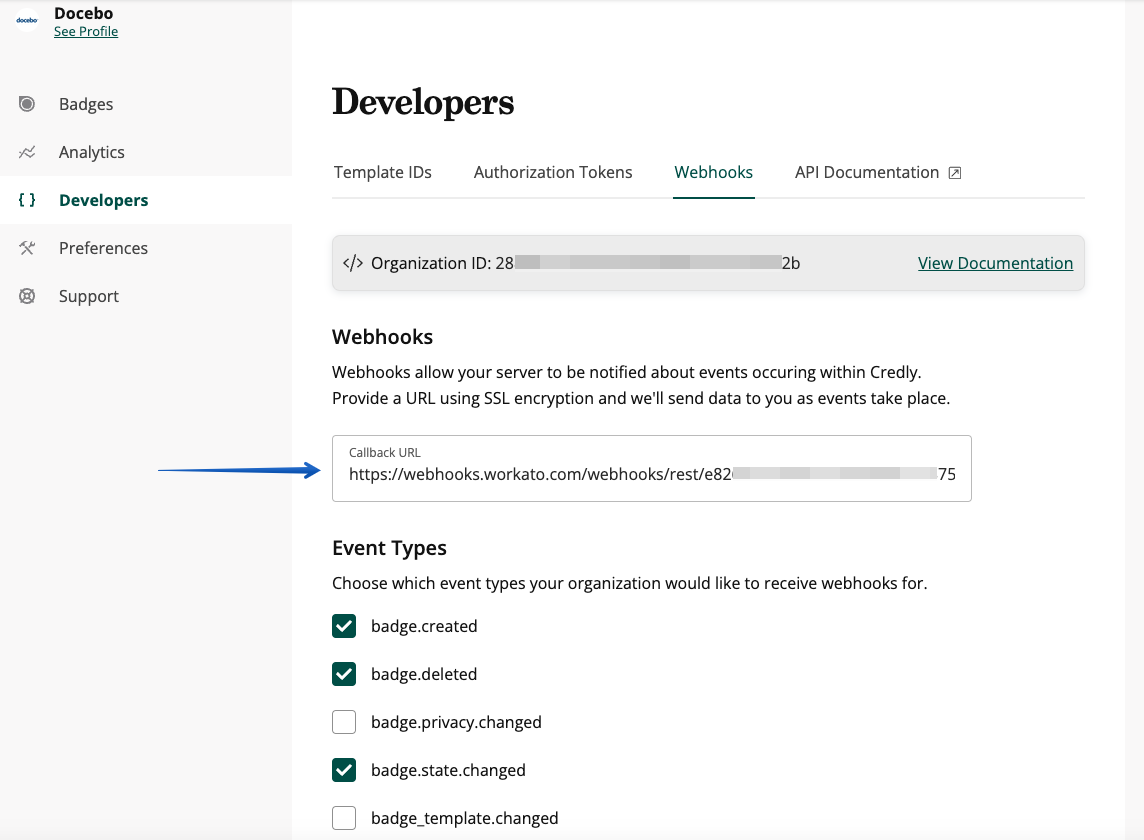The width and height of the screenshot is (1144, 840).
Task: Check the badge_template.changed checkbox
Action: point(344,818)
